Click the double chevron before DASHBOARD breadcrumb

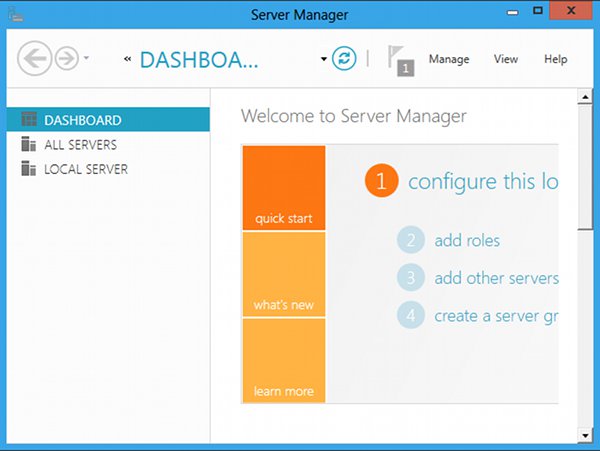point(127,59)
